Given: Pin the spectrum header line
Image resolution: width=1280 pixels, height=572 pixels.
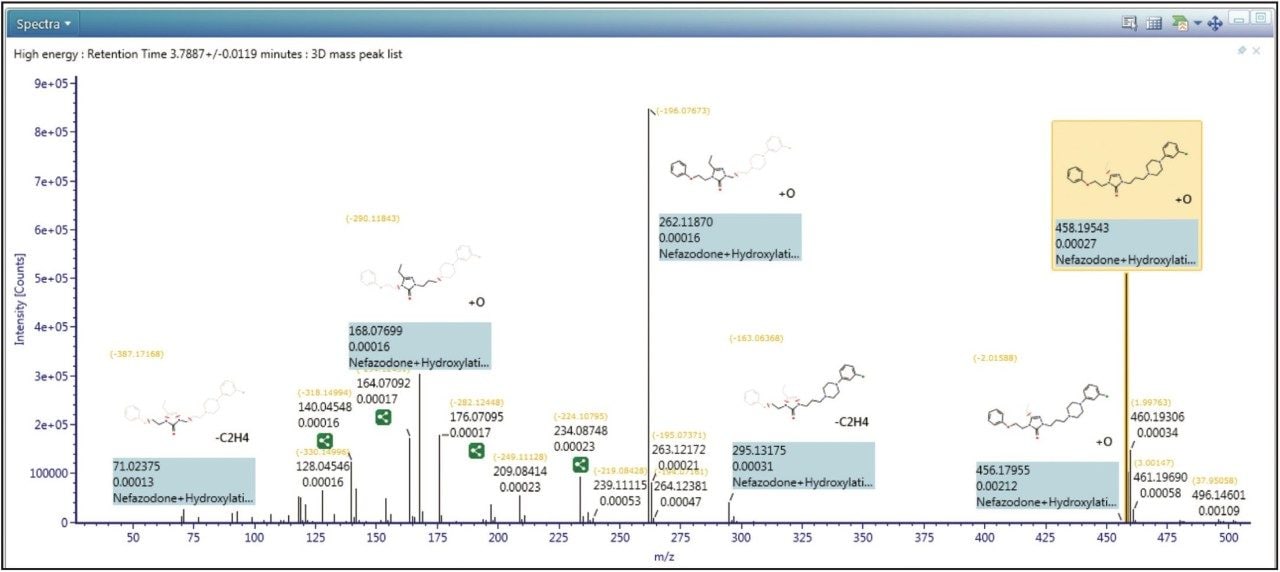Looking at the screenshot, I should [1242, 50].
